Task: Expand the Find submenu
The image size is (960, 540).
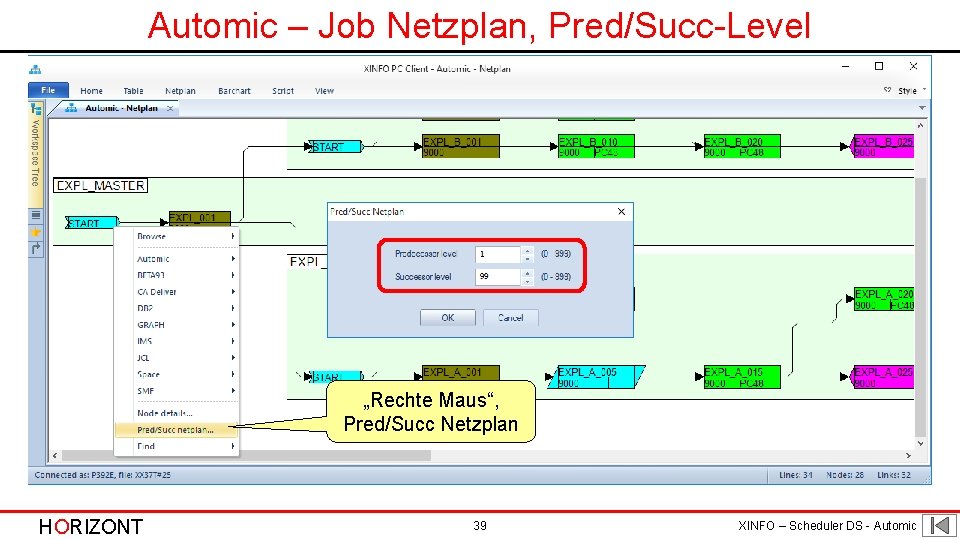Action: [x=176, y=446]
